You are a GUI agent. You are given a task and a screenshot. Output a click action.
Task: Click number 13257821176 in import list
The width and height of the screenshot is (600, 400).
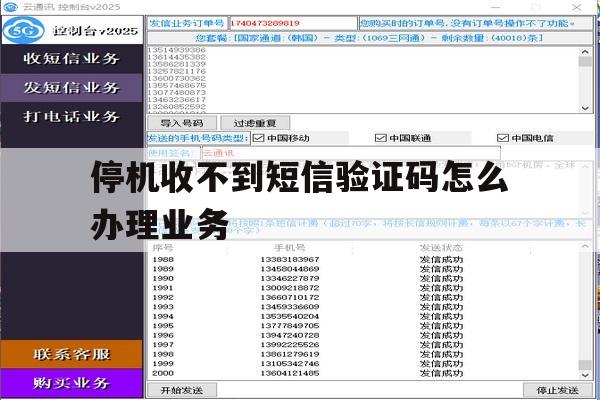pos(177,71)
